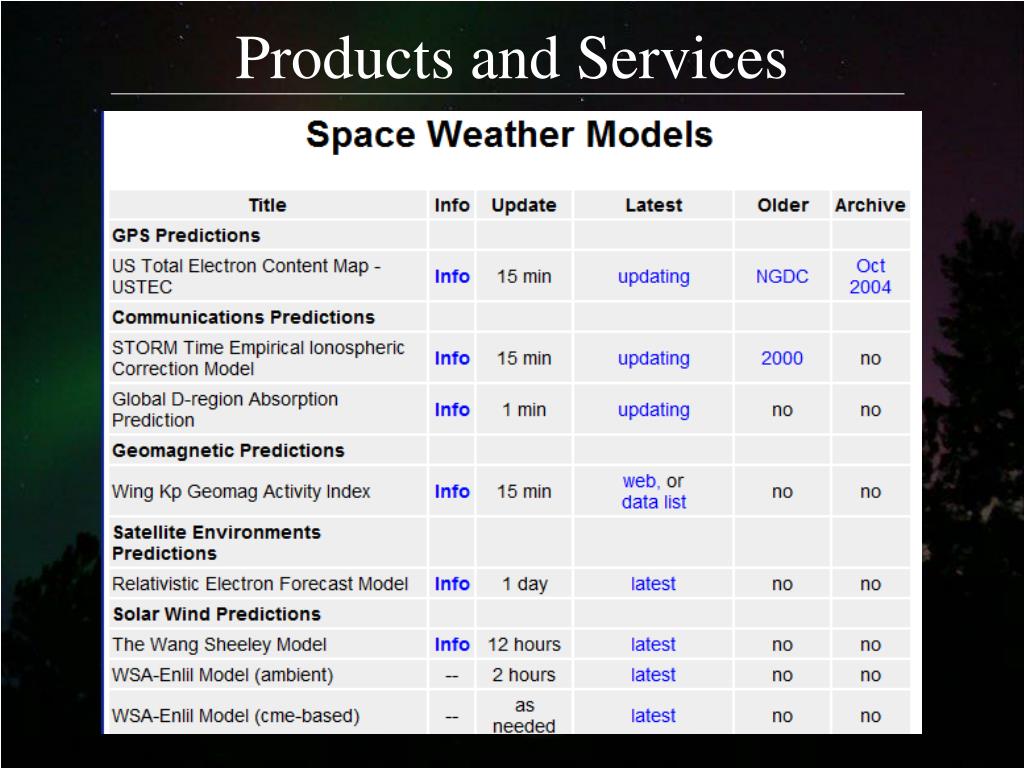Click the Older column header
Image resolution: width=1024 pixels, height=768 pixels.
pos(782,205)
